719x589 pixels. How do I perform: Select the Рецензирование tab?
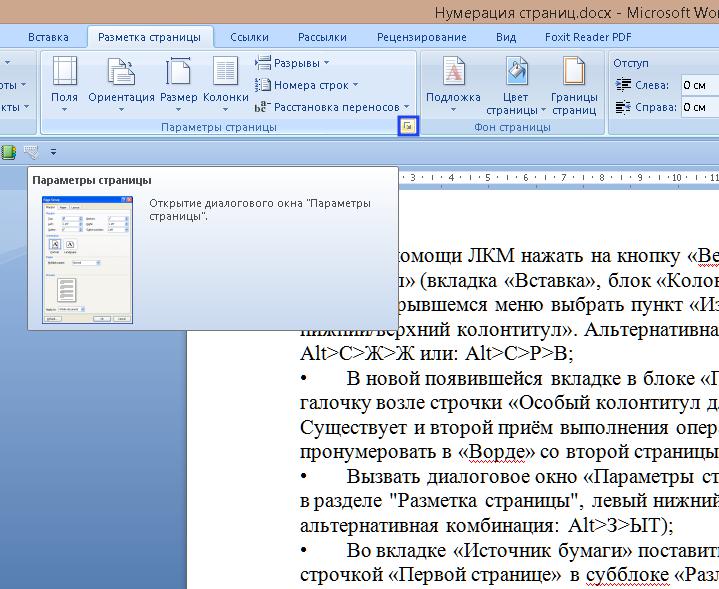421,37
